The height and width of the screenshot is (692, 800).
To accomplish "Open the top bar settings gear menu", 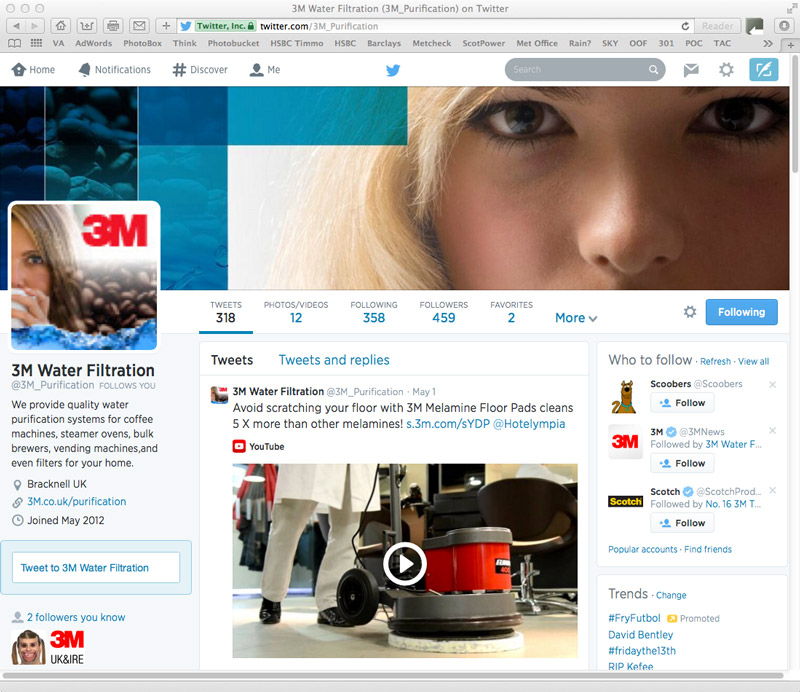I will point(727,70).
